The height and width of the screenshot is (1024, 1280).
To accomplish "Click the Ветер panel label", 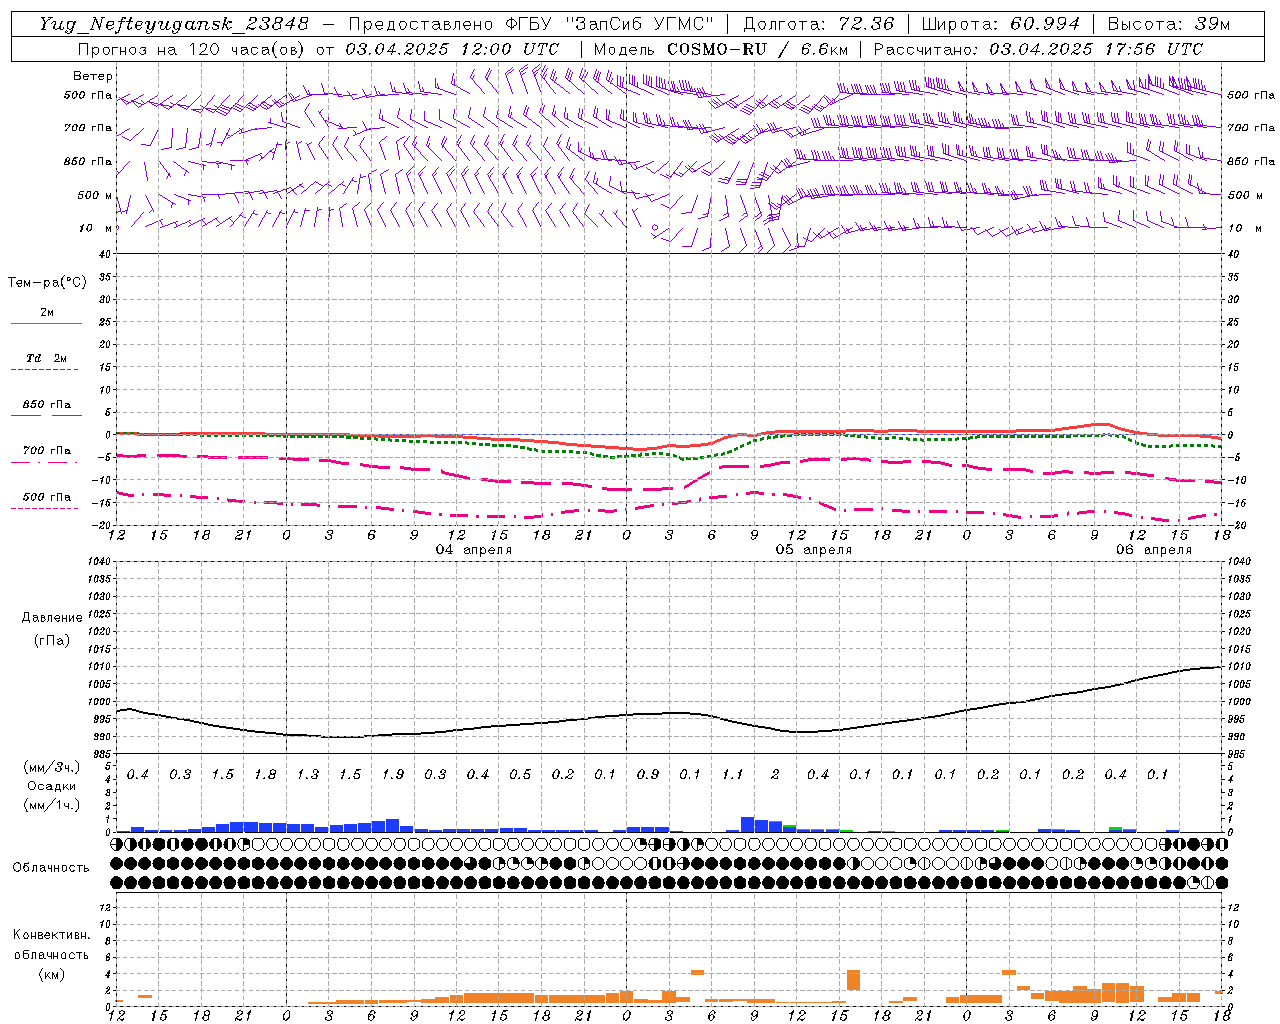I will (93, 76).
